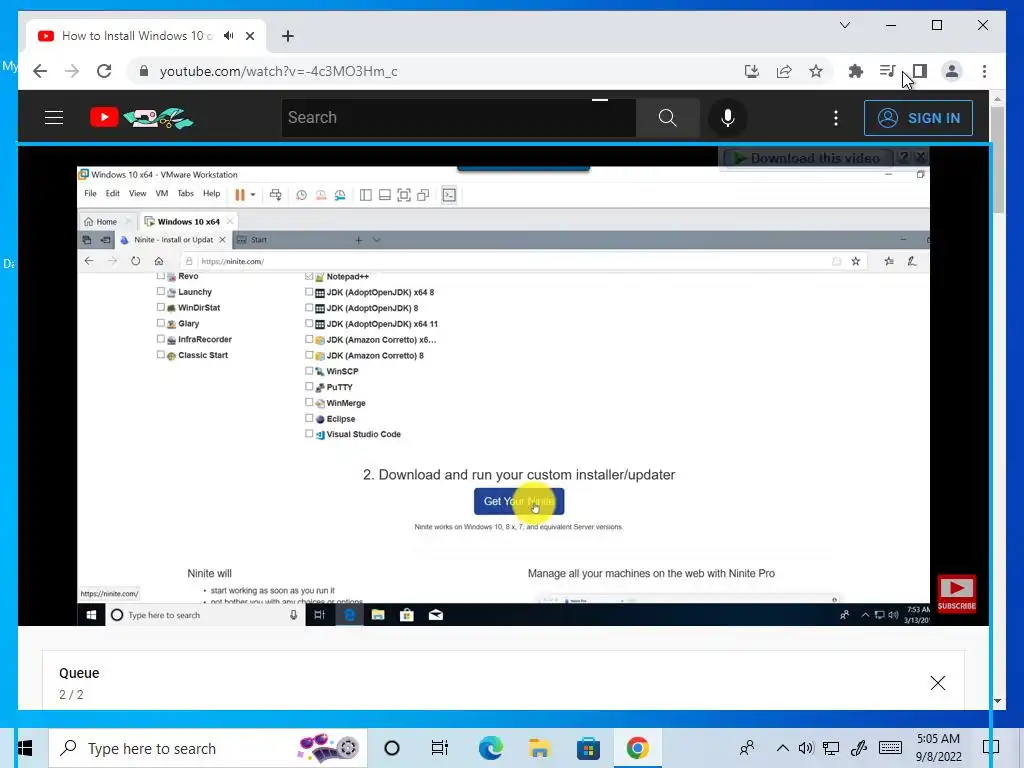The height and width of the screenshot is (768, 1024).
Task: Open the VMware Edit menu
Action: point(112,193)
